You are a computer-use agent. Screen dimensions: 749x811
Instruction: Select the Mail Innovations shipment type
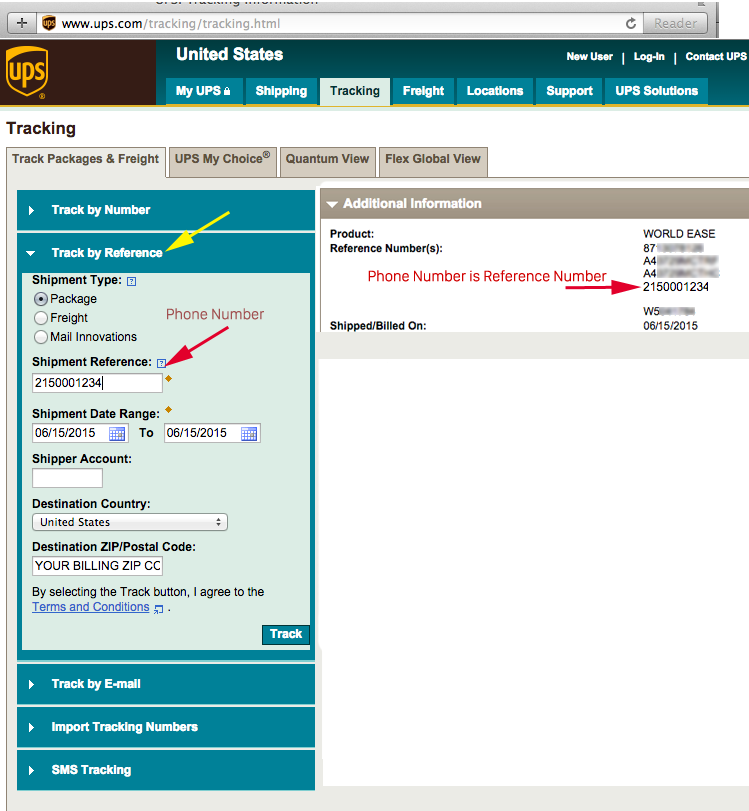pos(41,337)
